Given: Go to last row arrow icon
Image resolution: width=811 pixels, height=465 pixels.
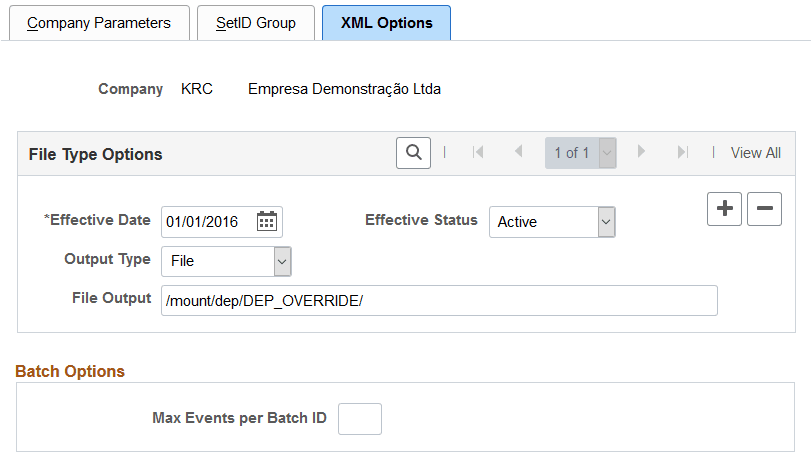Looking at the screenshot, I should 682,153.
